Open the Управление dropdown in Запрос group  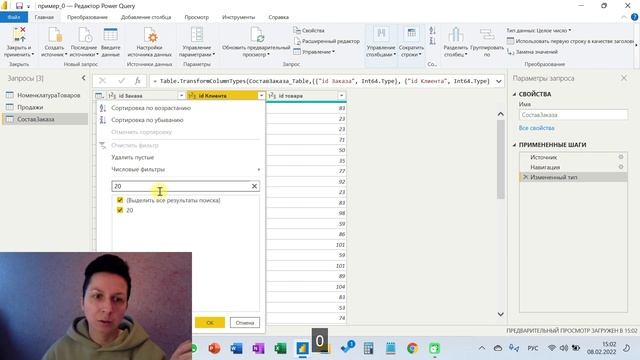click(x=314, y=52)
